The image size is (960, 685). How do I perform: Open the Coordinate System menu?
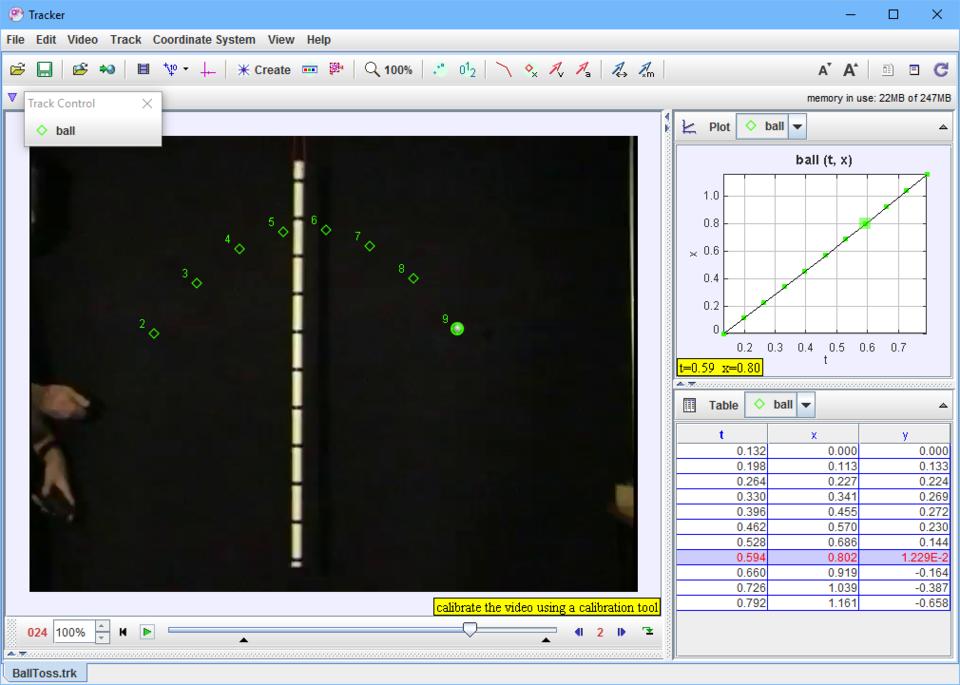tap(204, 39)
